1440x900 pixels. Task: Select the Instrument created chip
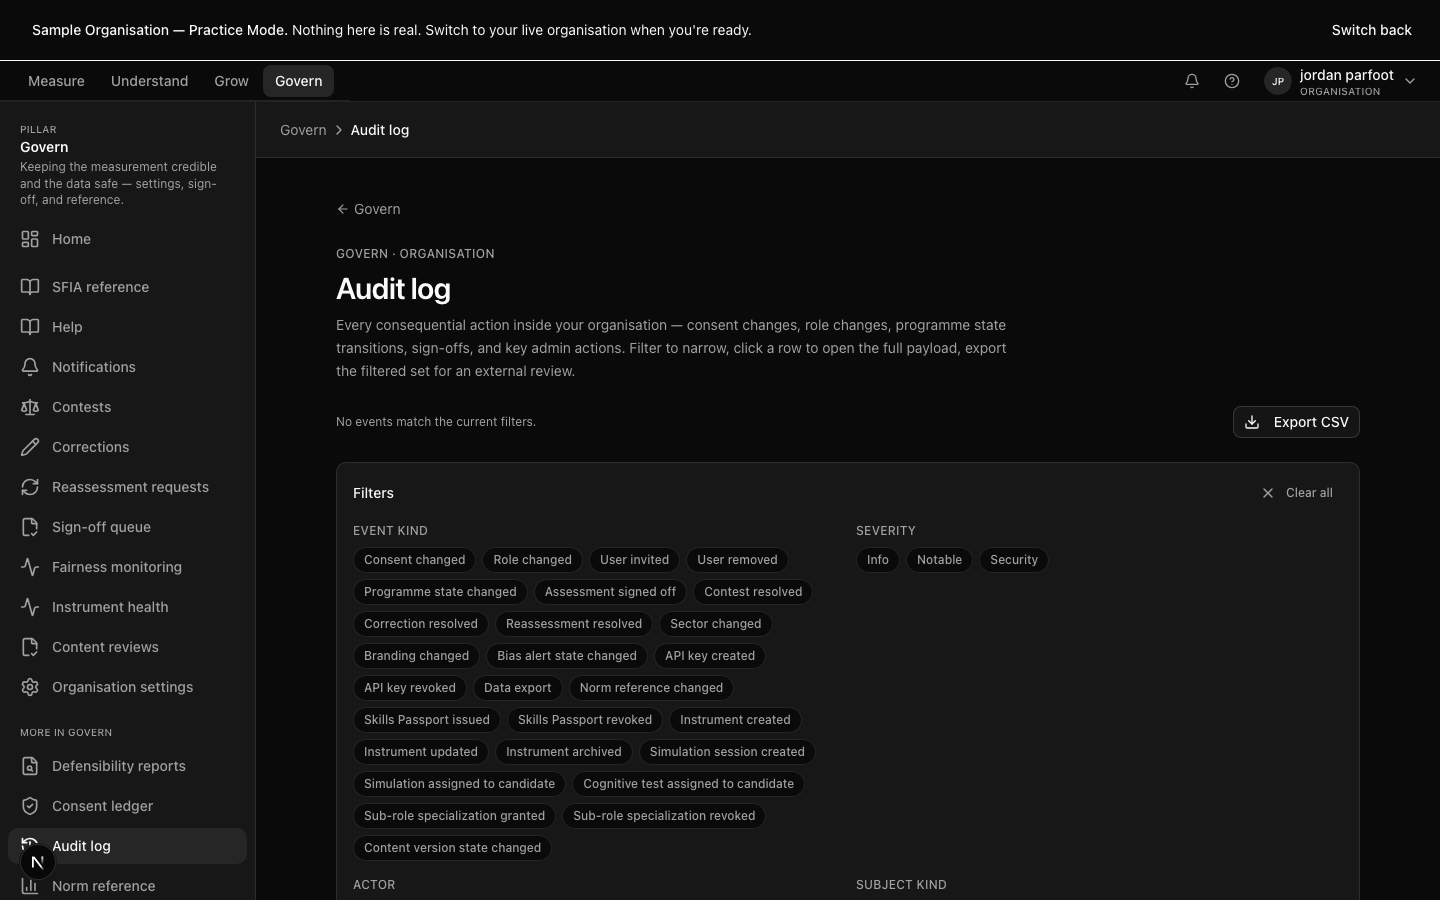tap(735, 720)
